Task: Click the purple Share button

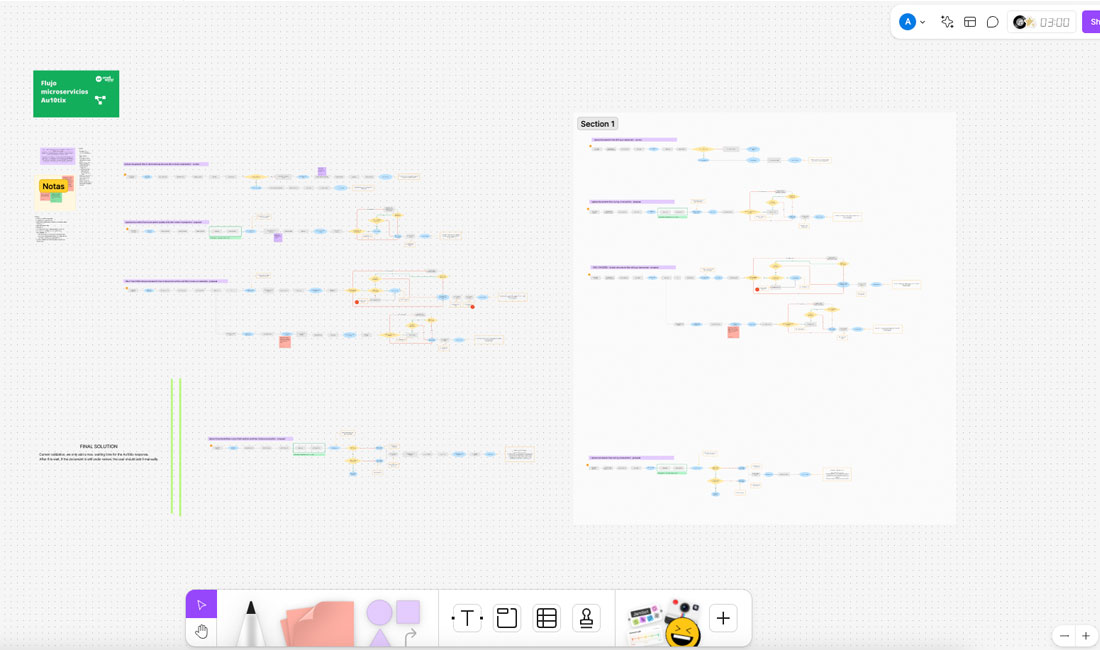Action: [1091, 22]
